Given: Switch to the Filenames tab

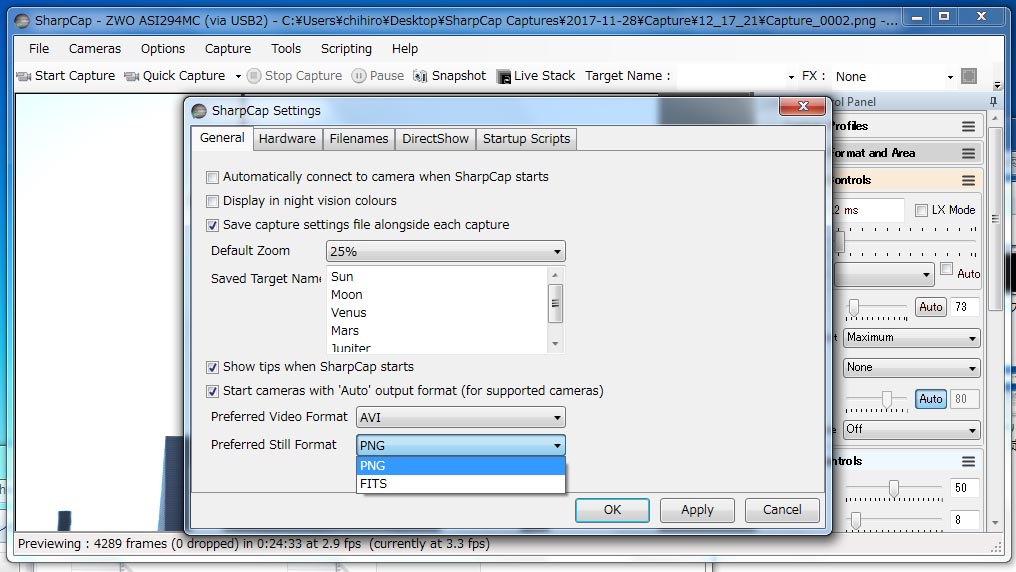Looking at the screenshot, I should [x=358, y=139].
